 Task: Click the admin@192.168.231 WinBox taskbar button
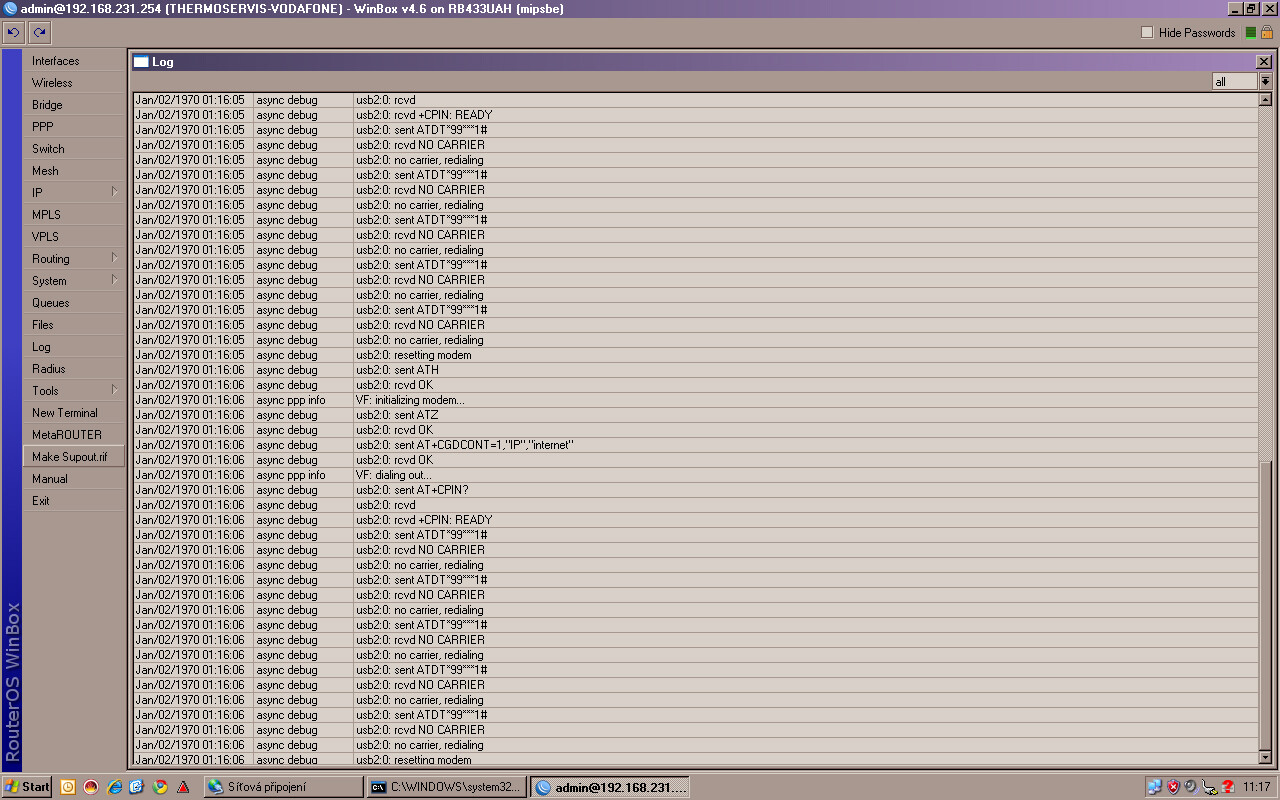(609, 787)
